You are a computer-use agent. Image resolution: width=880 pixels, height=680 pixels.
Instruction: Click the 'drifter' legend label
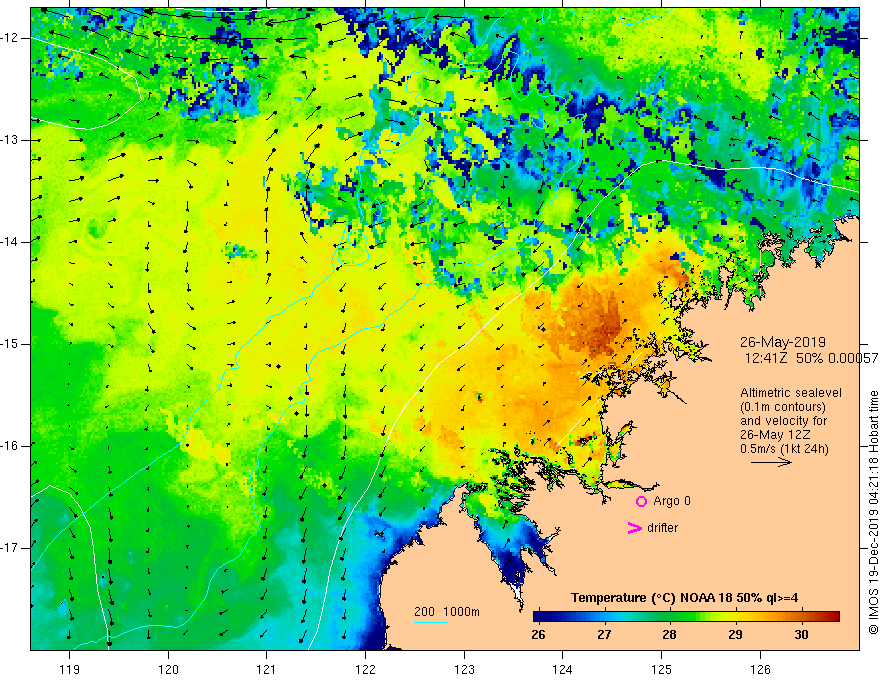click(662, 528)
